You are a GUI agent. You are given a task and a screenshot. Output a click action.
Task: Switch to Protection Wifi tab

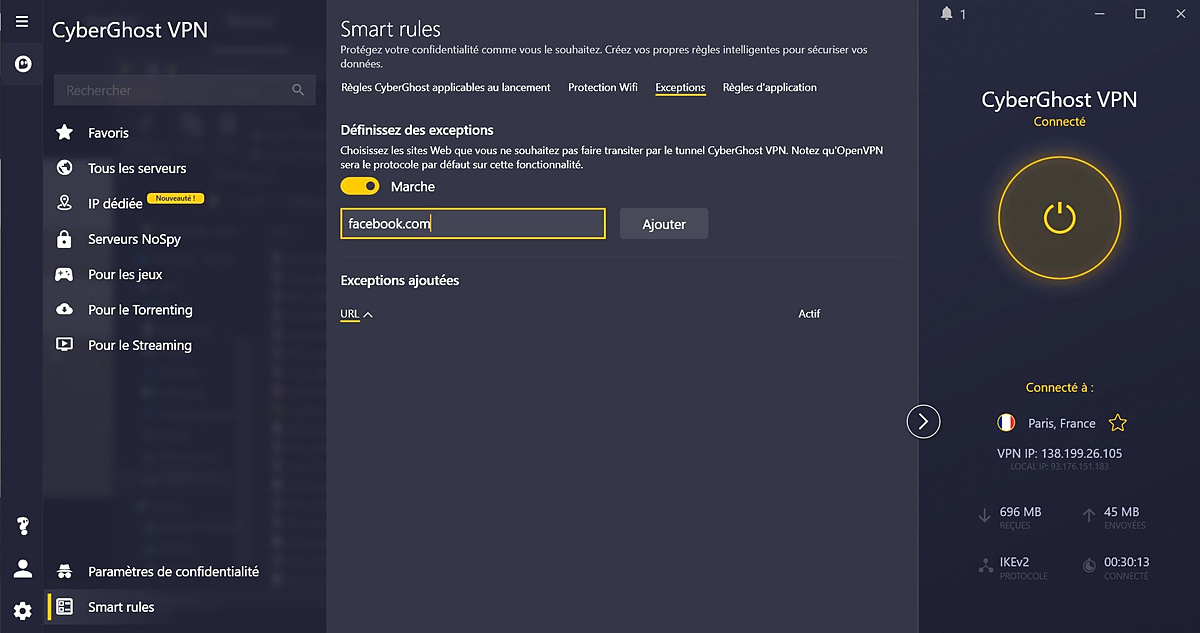point(603,88)
